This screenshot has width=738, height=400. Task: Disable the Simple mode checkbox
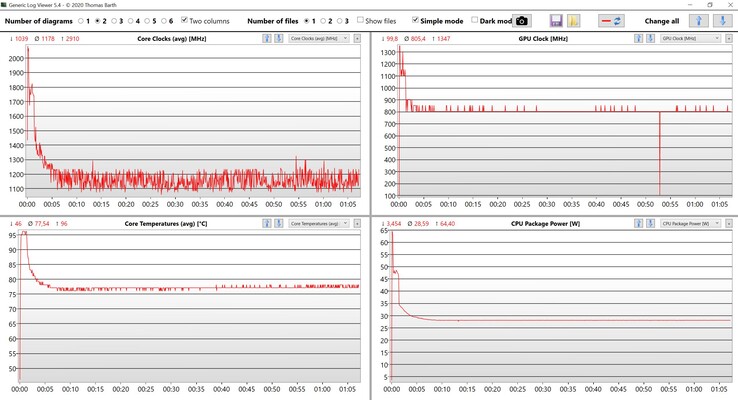coord(416,20)
